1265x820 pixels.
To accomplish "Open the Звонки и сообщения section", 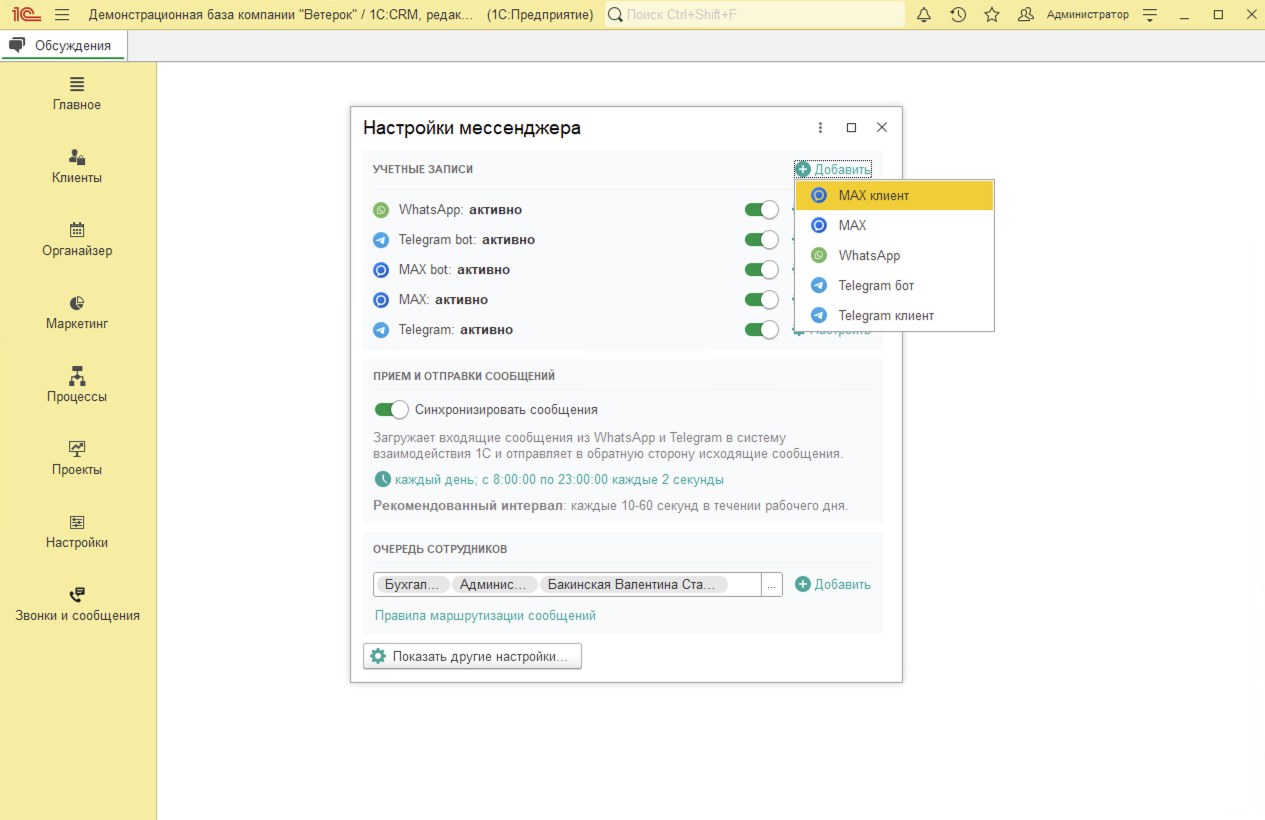I will click(x=77, y=604).
